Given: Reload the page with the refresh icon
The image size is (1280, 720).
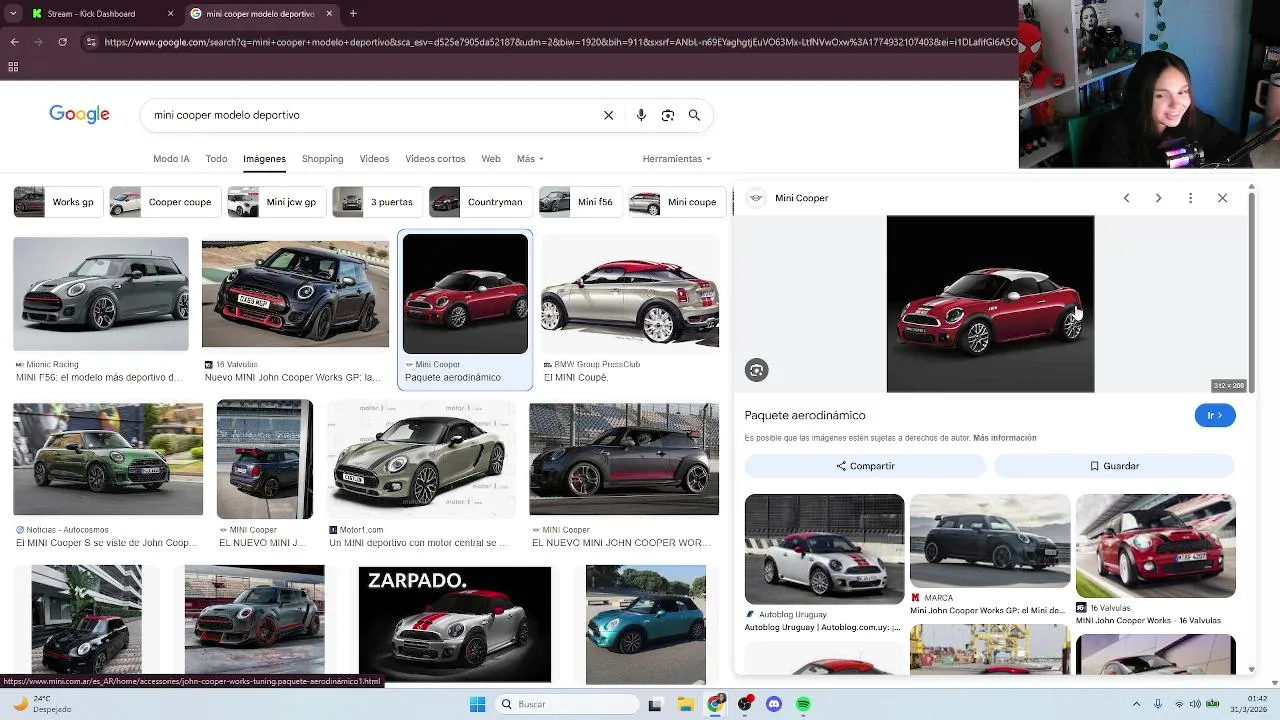Looking at the screenshot, I should [62, 42].
